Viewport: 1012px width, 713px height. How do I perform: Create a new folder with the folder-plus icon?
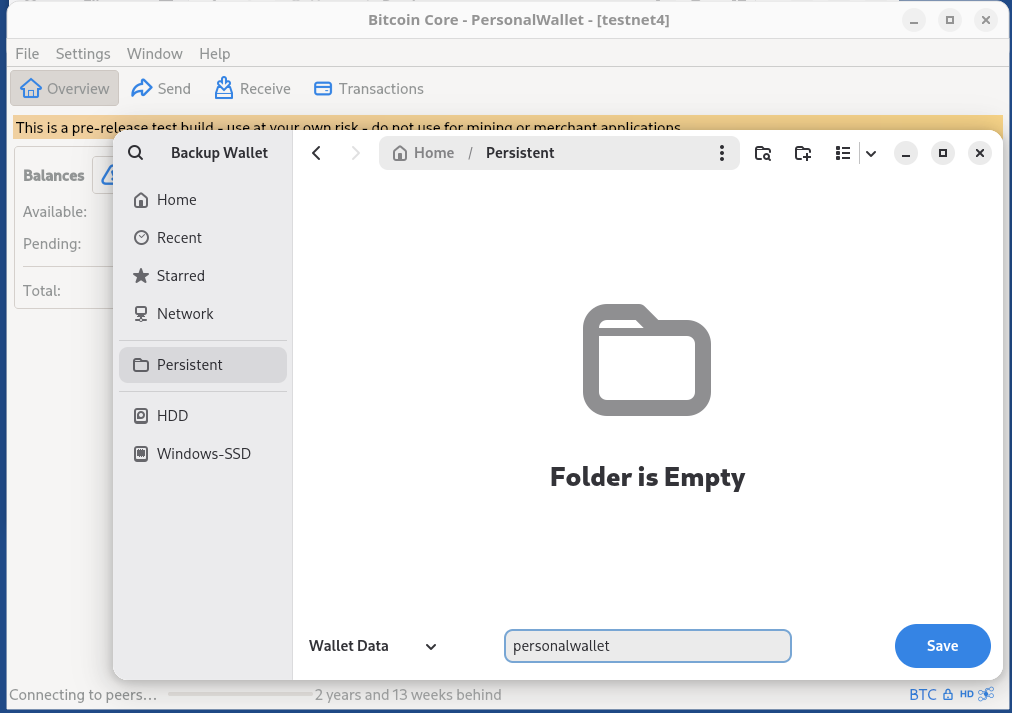point(803,153)
